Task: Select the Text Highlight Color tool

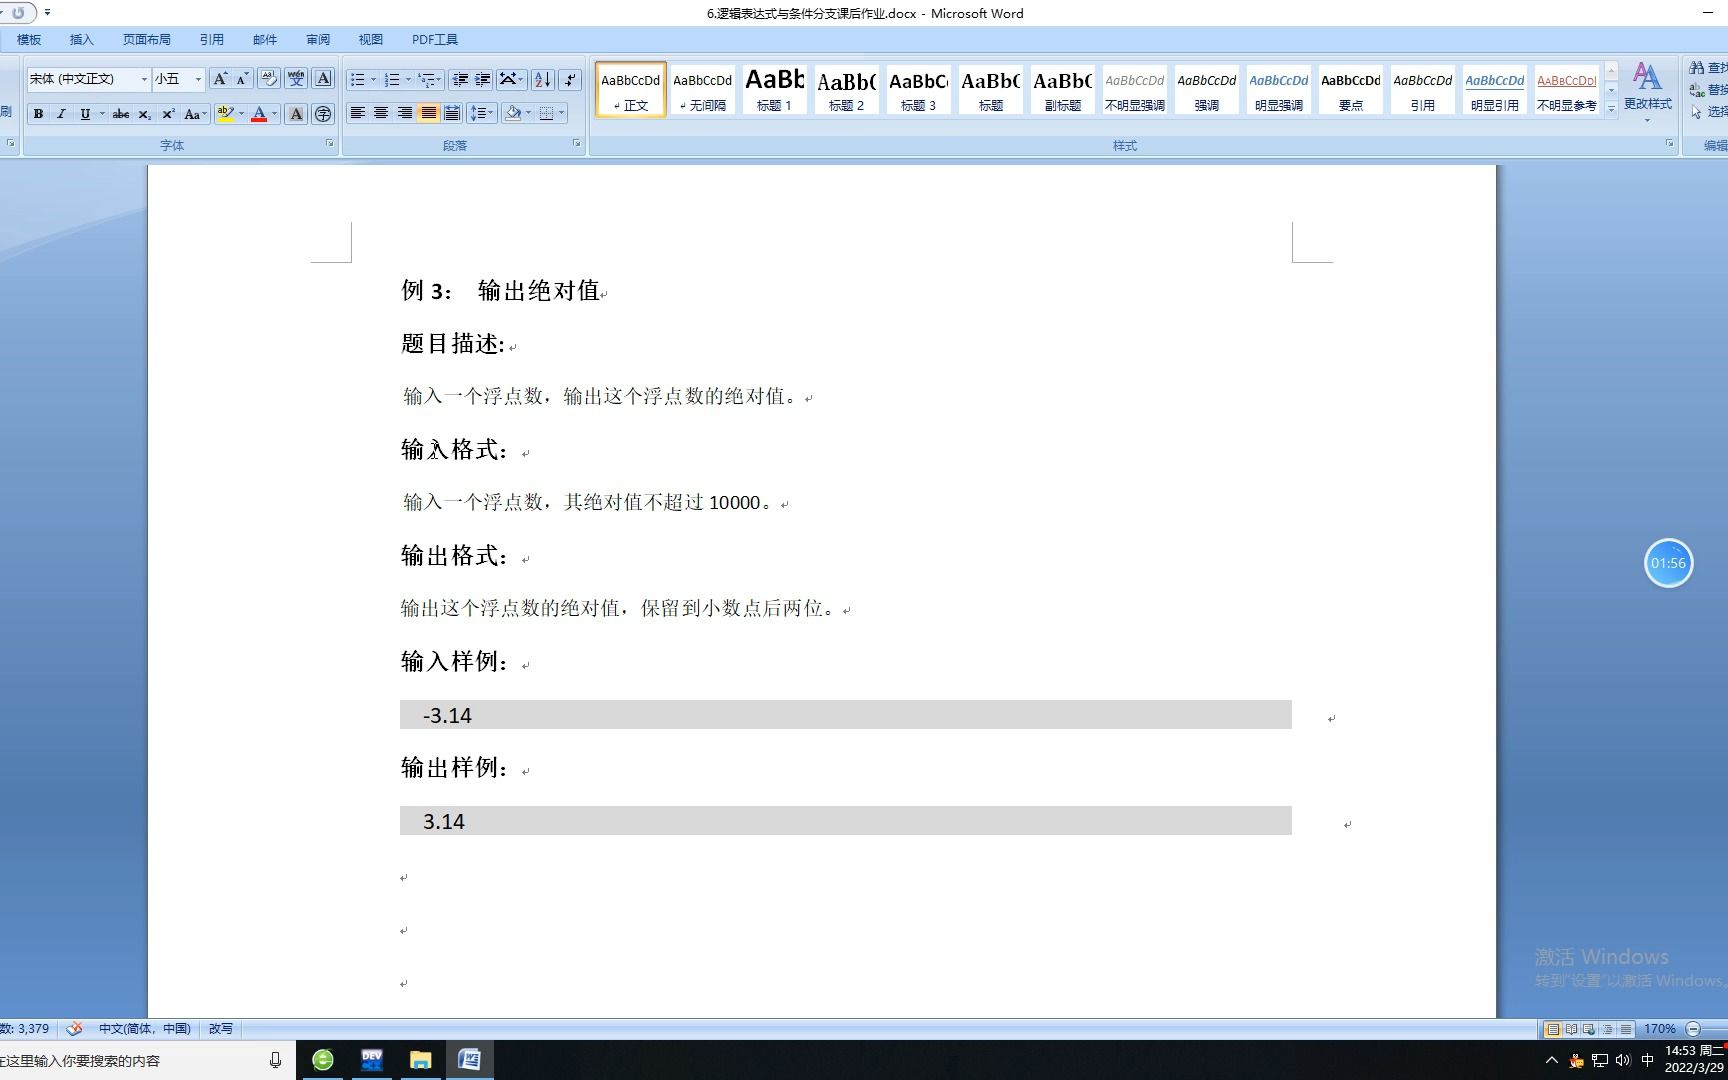Action: tap(226, 113)
